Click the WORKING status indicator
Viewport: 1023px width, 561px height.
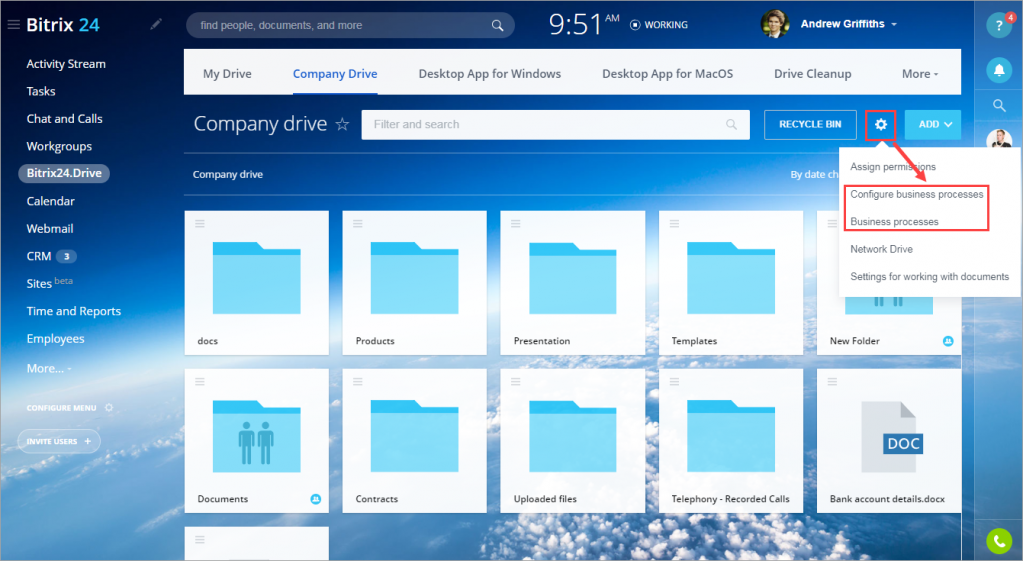tap(659, 25)
